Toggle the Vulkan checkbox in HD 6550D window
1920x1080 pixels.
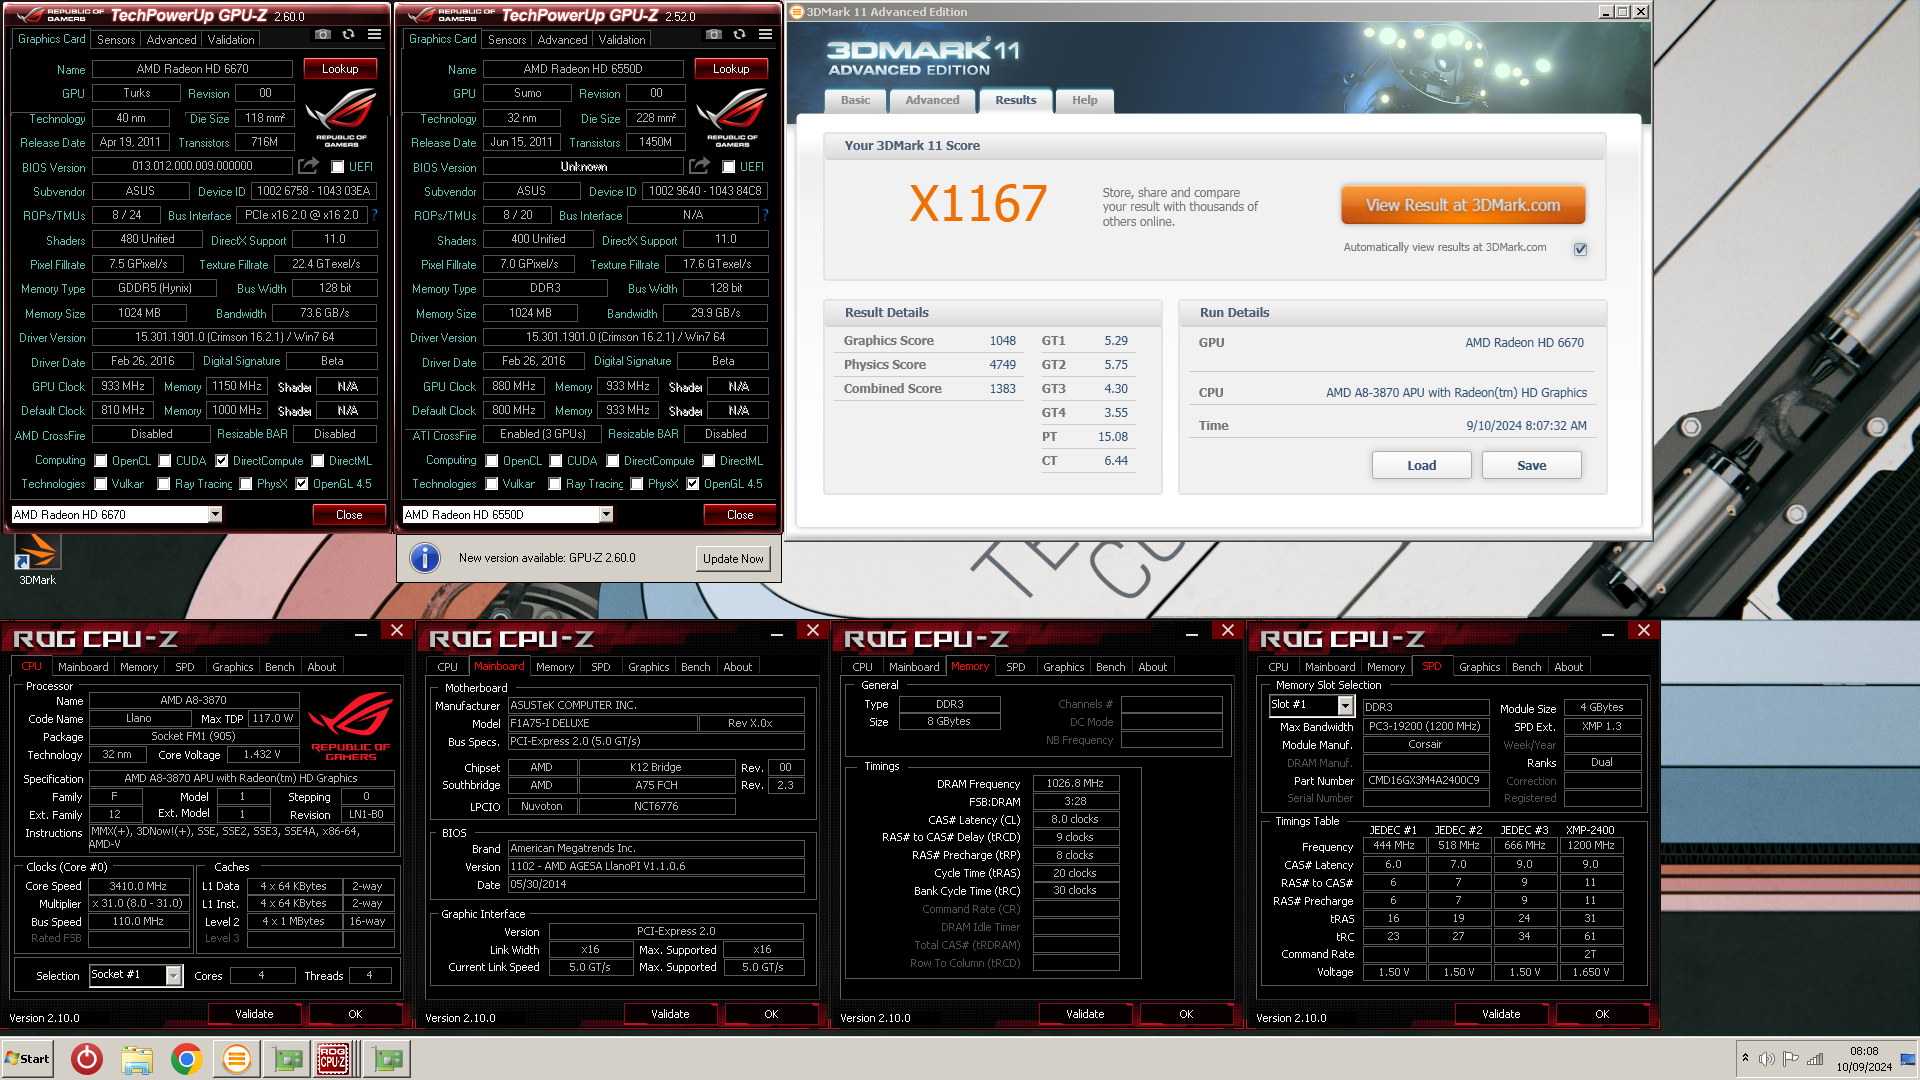[x=492, y=484]
